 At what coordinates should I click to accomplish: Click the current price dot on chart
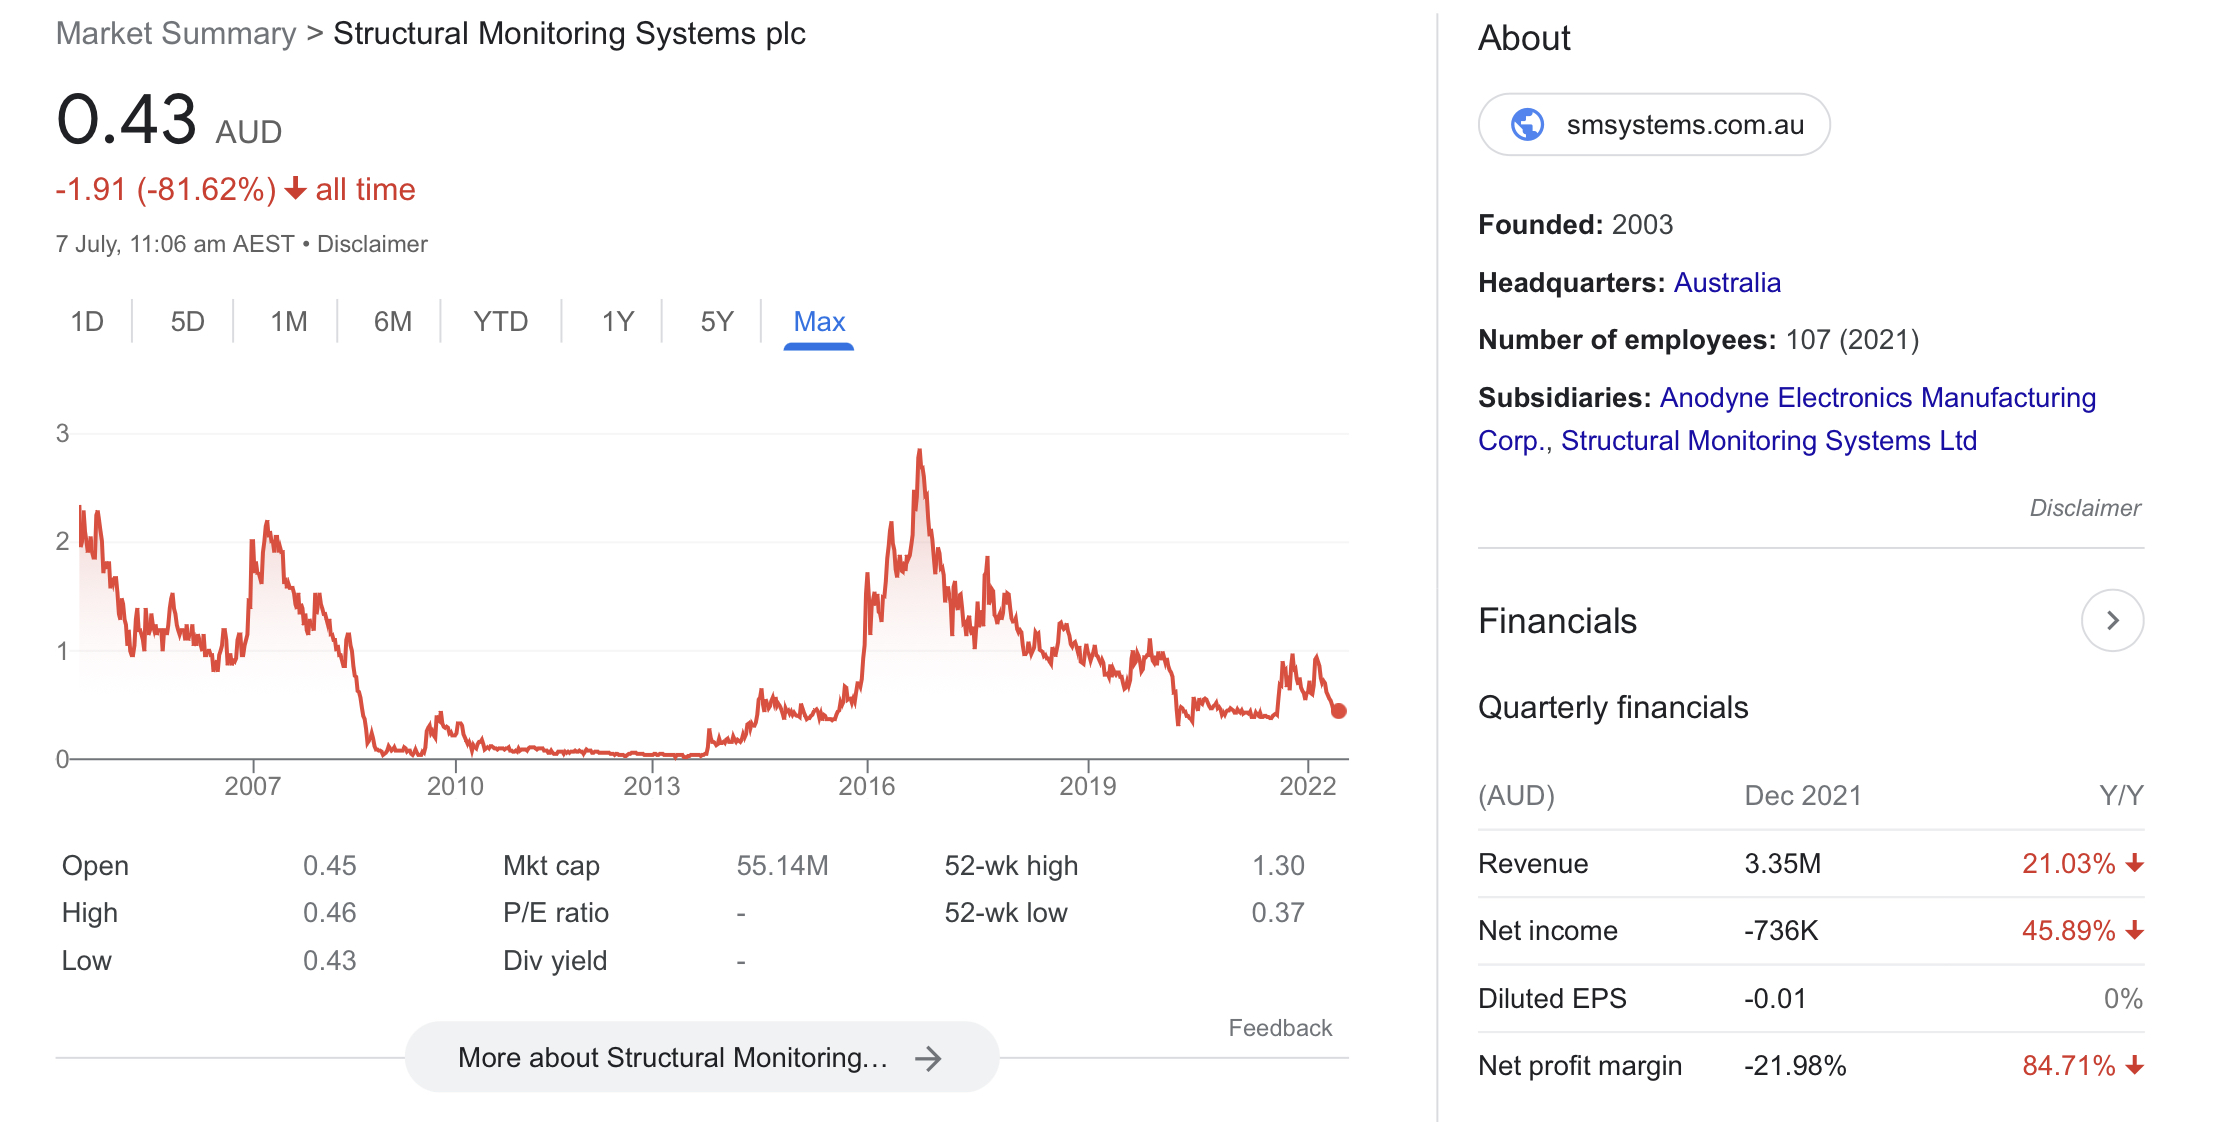pyautogui.click(x=1339, y=711)
